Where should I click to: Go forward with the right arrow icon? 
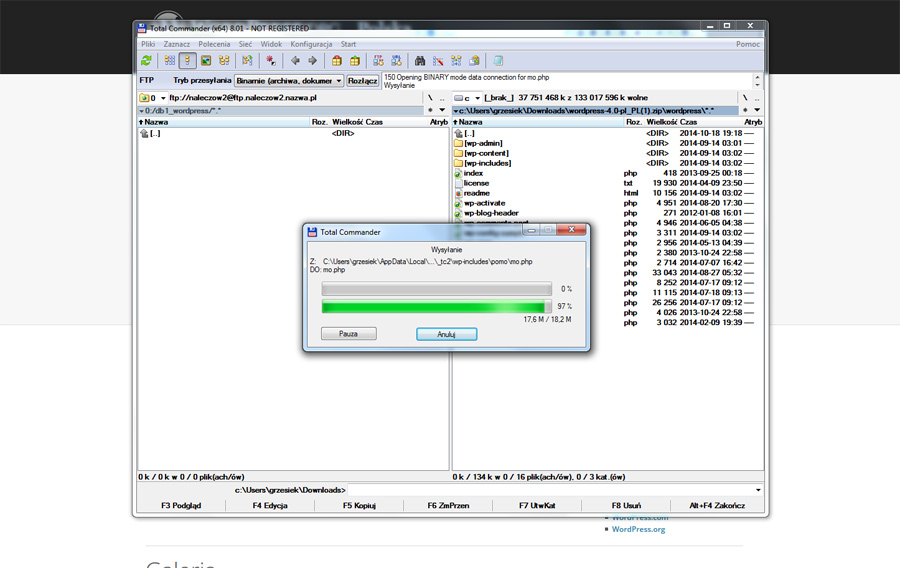point(313,61)
